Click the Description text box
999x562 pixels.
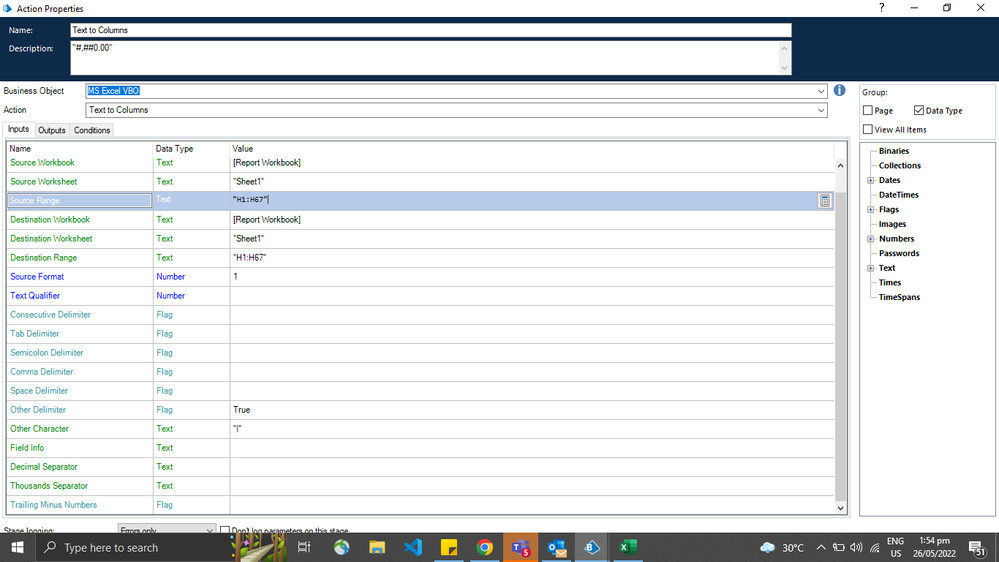click(425, 58)
